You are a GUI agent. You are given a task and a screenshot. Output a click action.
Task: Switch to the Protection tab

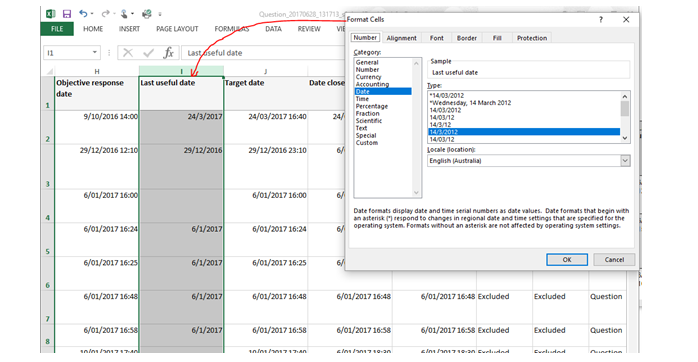[532, 38]
